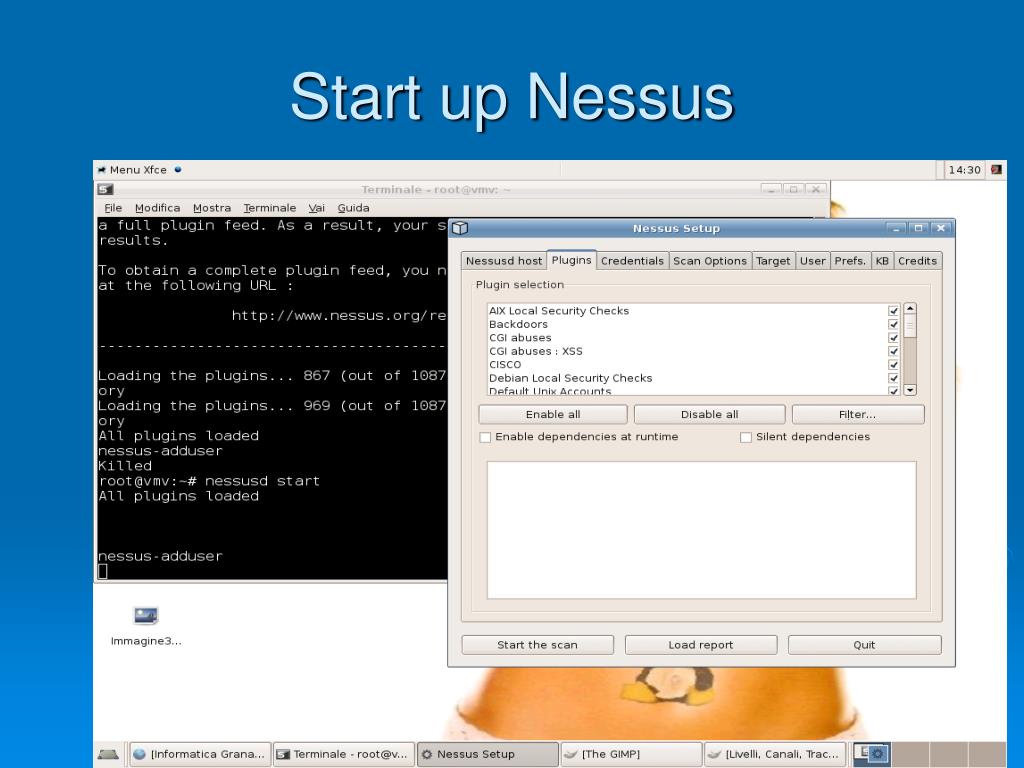This screenshot has height=768, width=1024.
Task: Click plugin list scroll down arrow
Action: click(910, 390)
